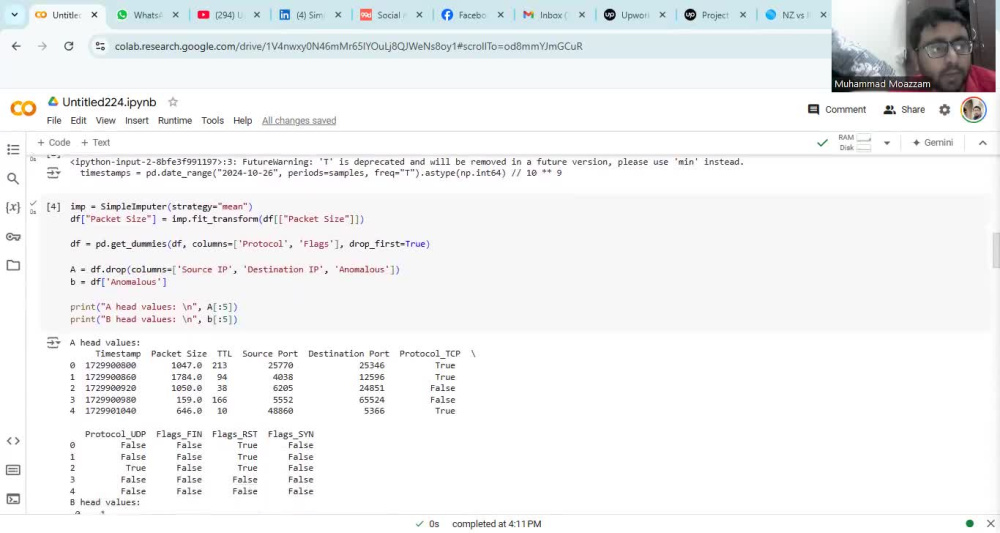
Task: Open the notebook settings gear icon
Action: pyautogui.click(x=945, y=110)
